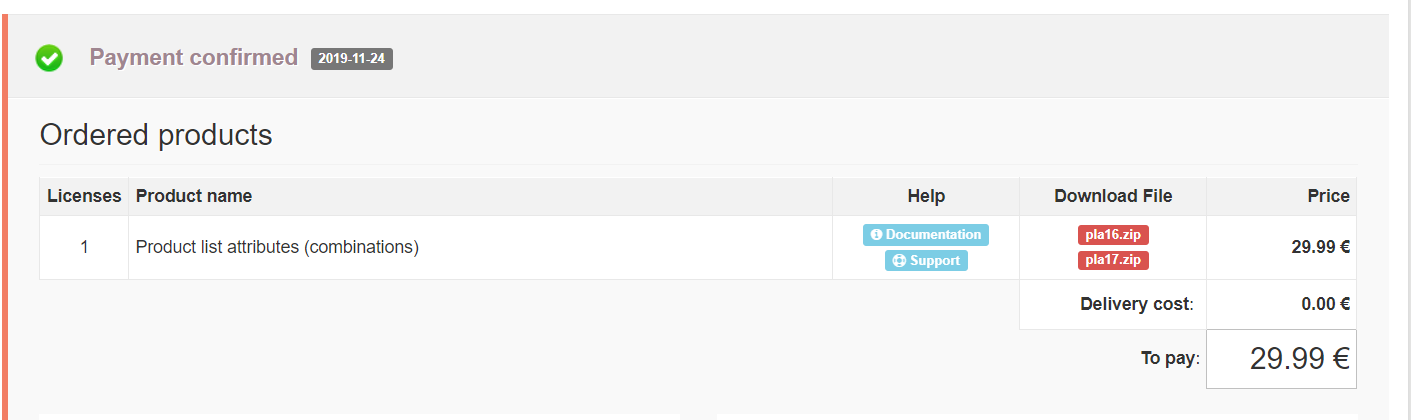Click the license count cell showing 1
This screenshot has height=420, width=1411.
click(x=84, y=247)
